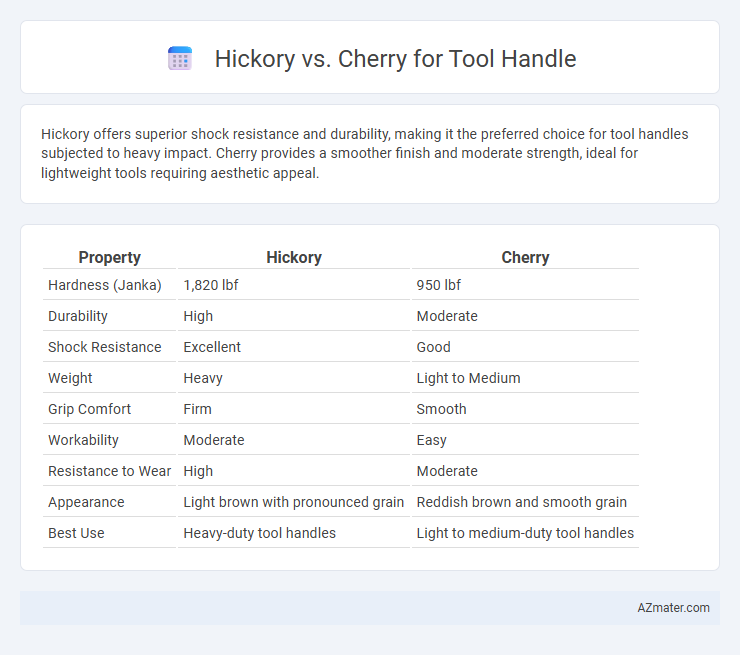Click the Cherry column header
740x655 pixels.
pyautogui.click(x=525, y=257)
